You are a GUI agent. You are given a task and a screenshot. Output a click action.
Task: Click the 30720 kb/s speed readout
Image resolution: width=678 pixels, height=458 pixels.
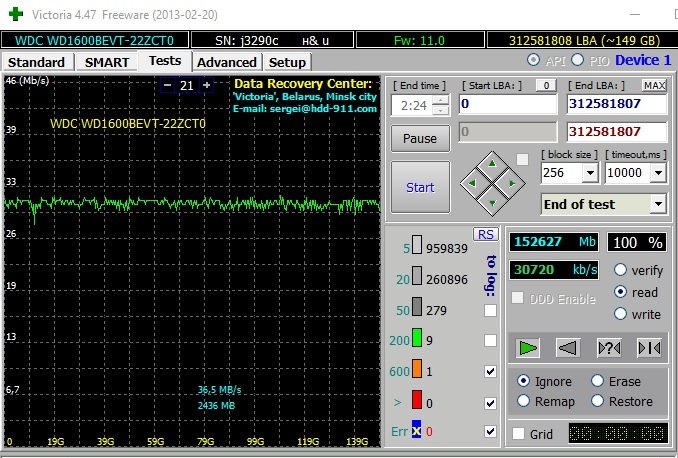[554, 270]
